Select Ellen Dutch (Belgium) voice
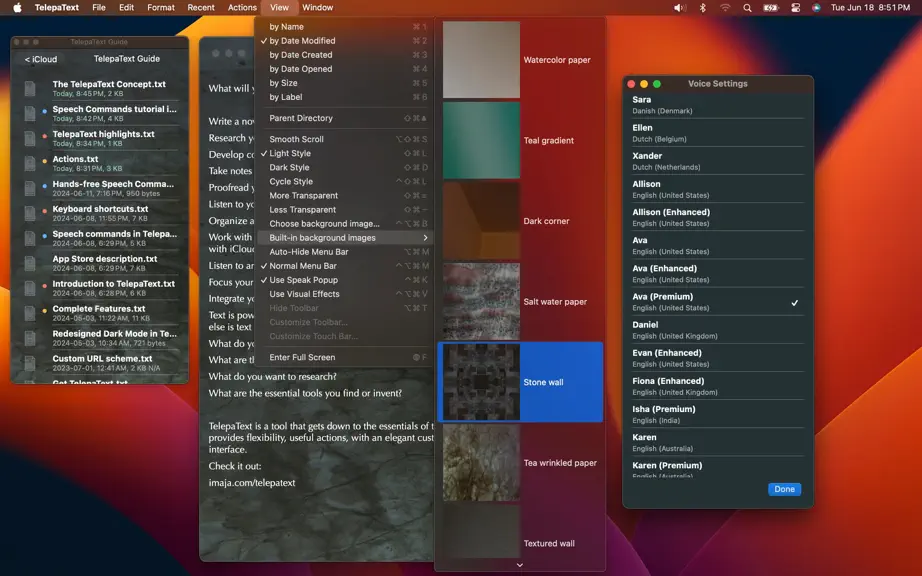 717,133
